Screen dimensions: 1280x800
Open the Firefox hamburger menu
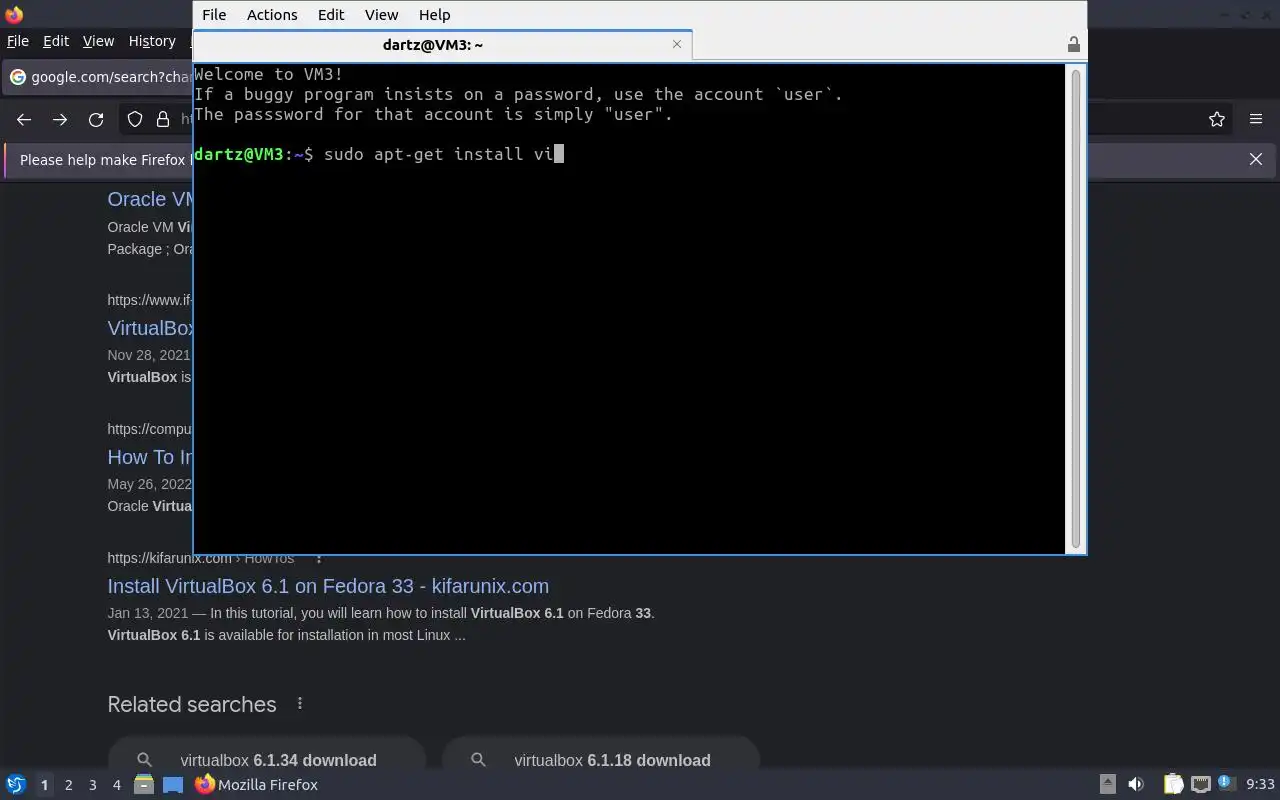(x=1256, y=119)
